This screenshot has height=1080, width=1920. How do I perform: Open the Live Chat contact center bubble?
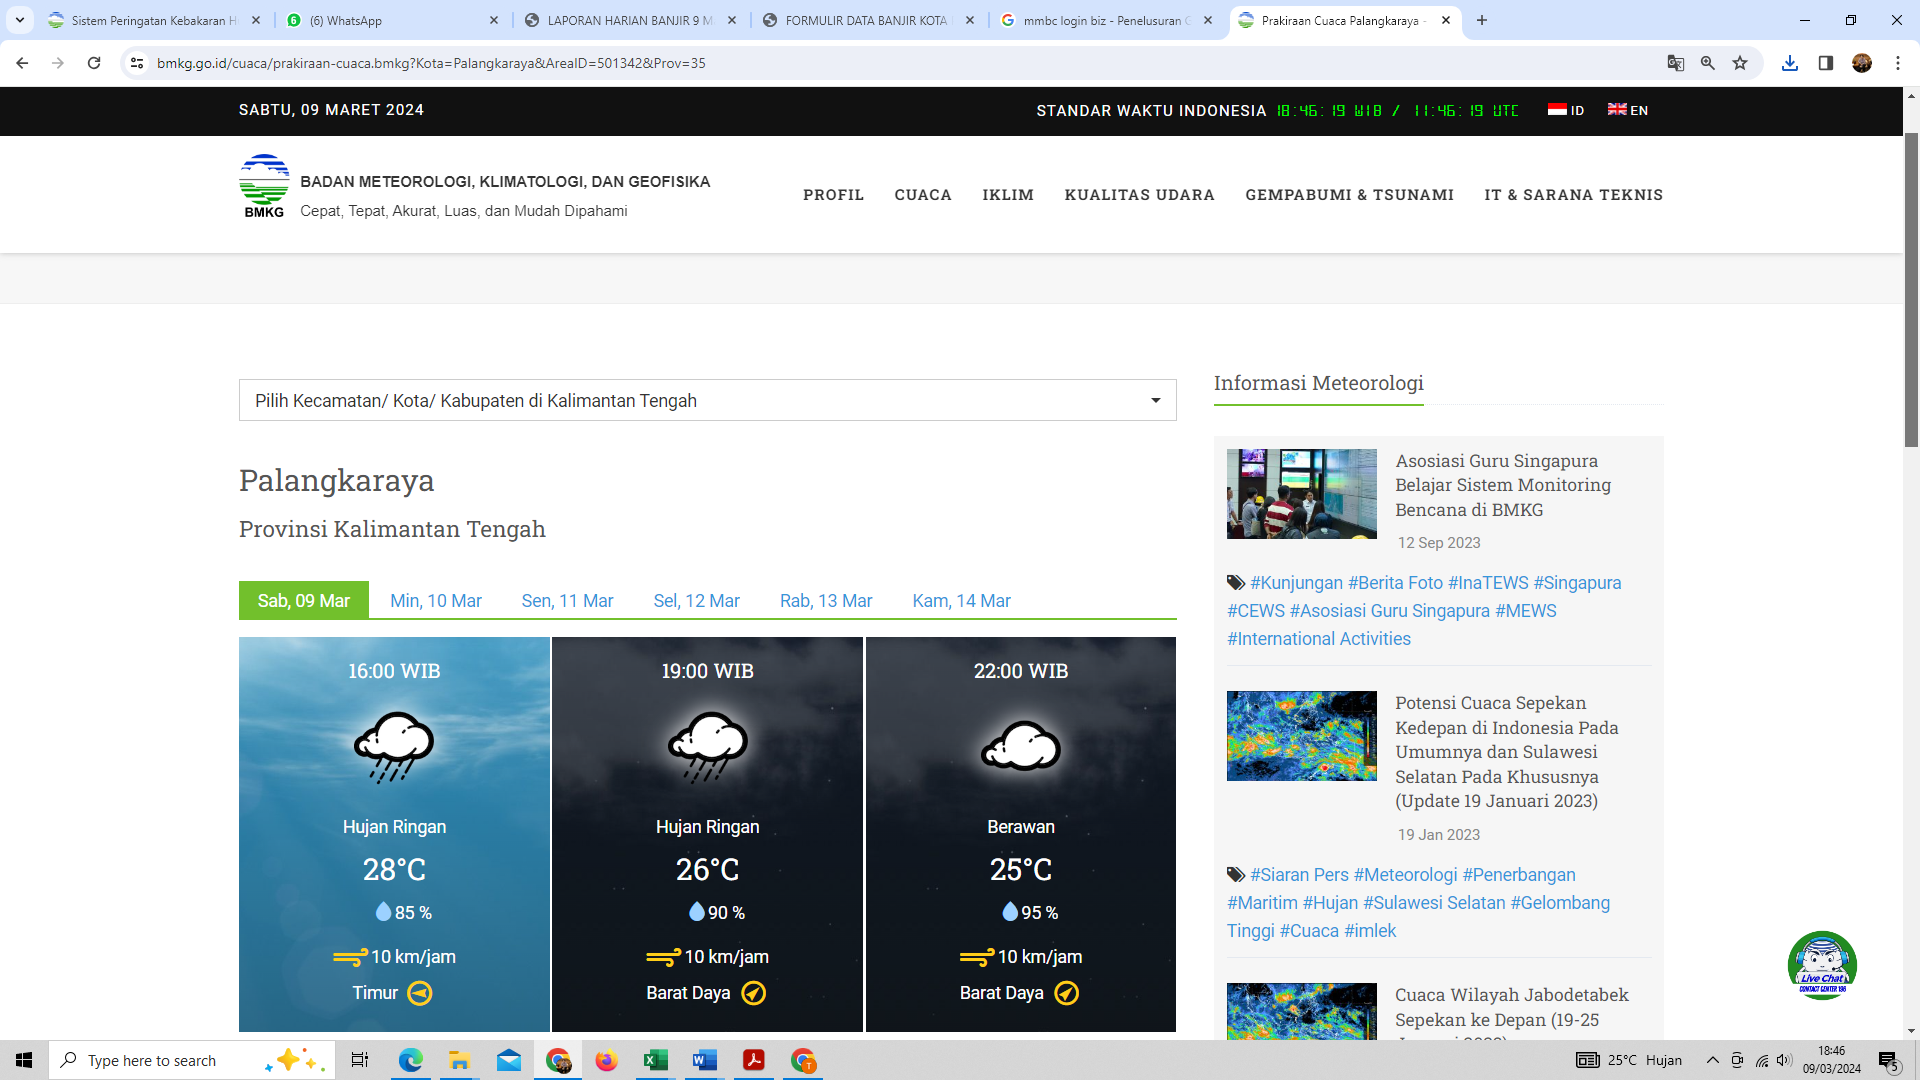pos(1822,965)
